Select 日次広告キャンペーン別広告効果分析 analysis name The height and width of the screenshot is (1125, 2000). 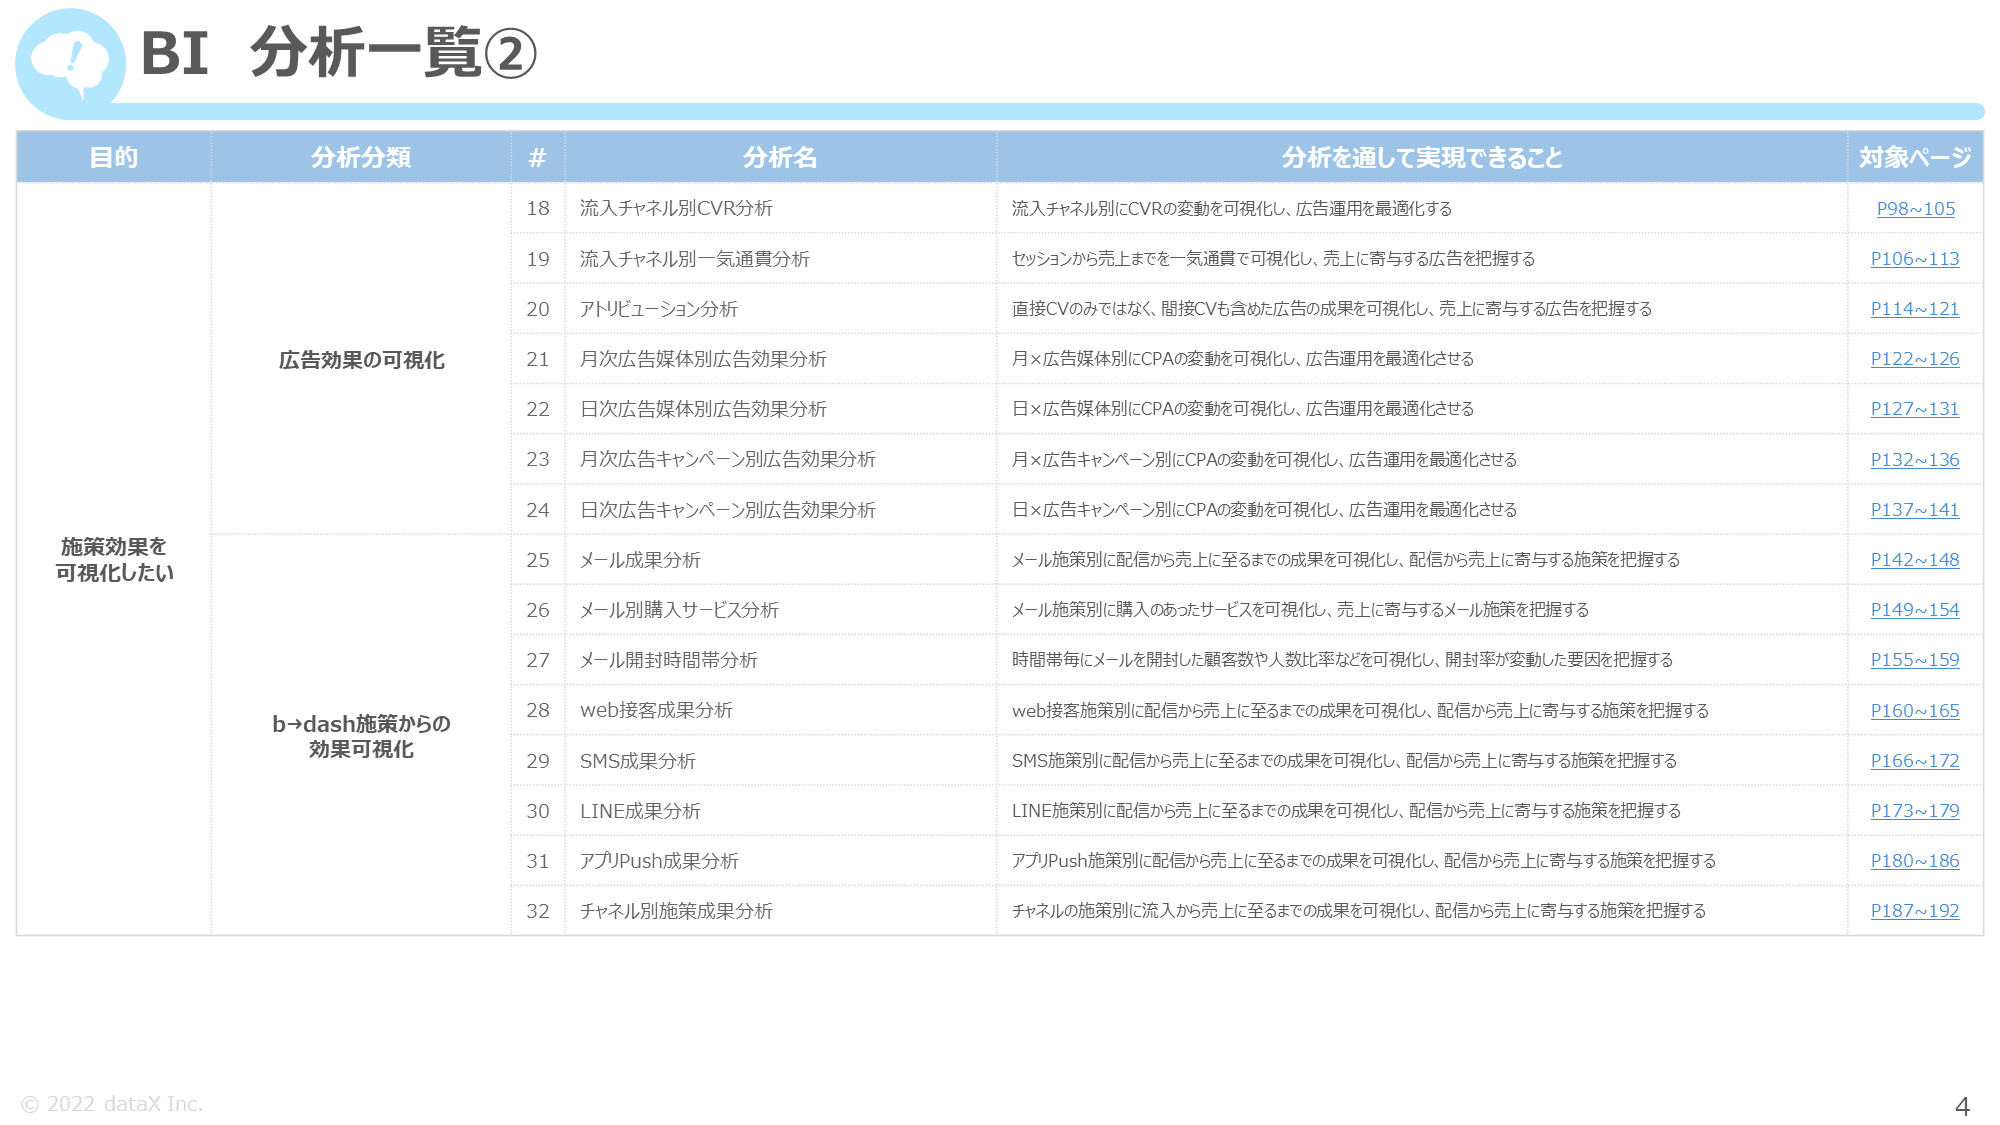click(x=728, y=510)
